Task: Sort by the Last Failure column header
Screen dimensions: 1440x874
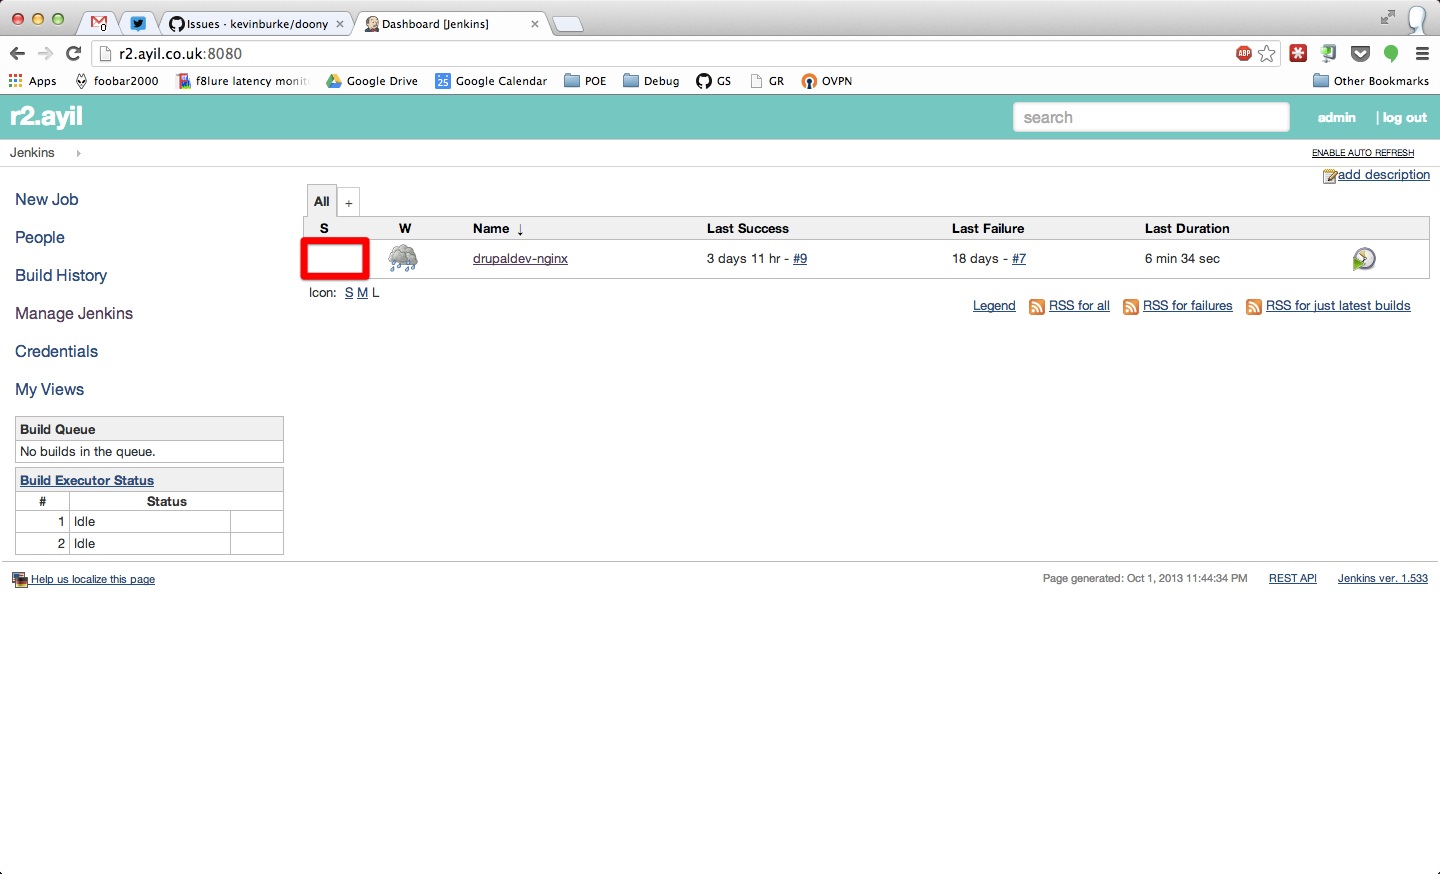Action: (x=988, y=229)
